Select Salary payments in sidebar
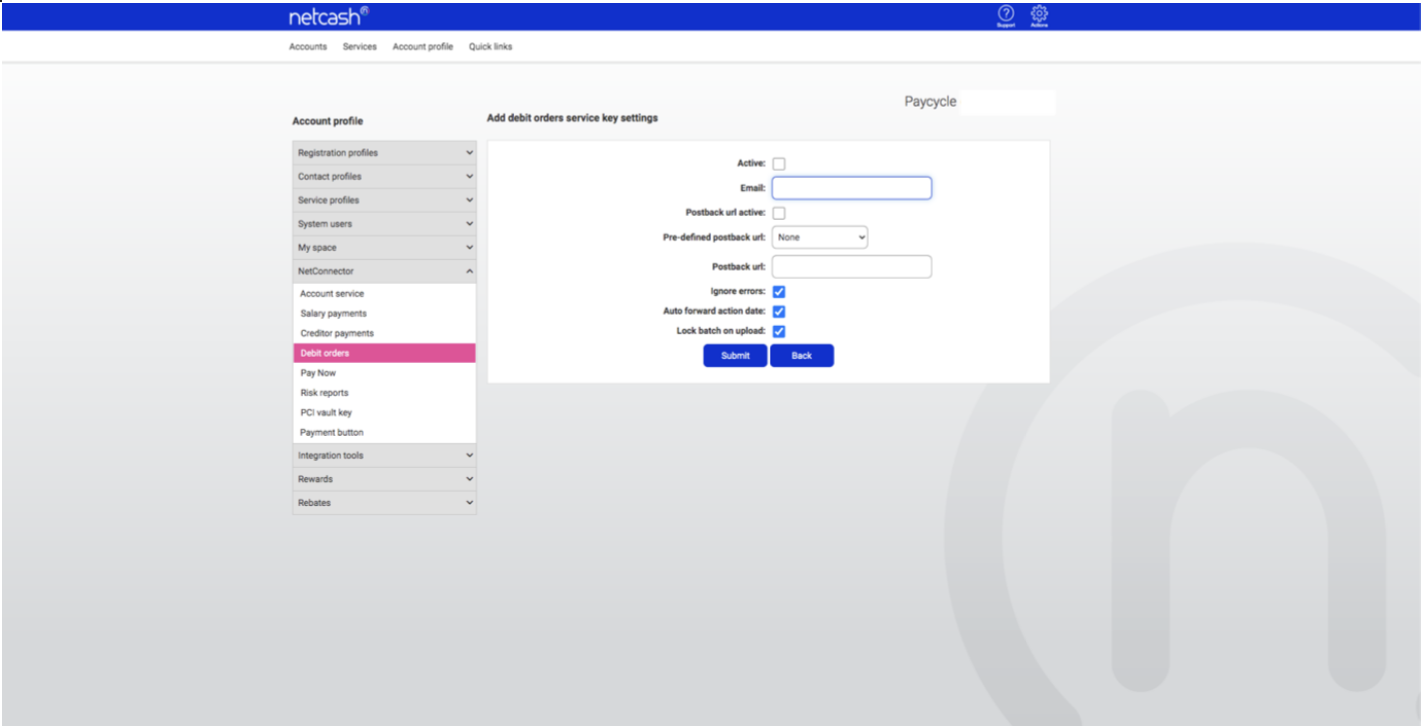1422x728 pixels. point(333,314)
